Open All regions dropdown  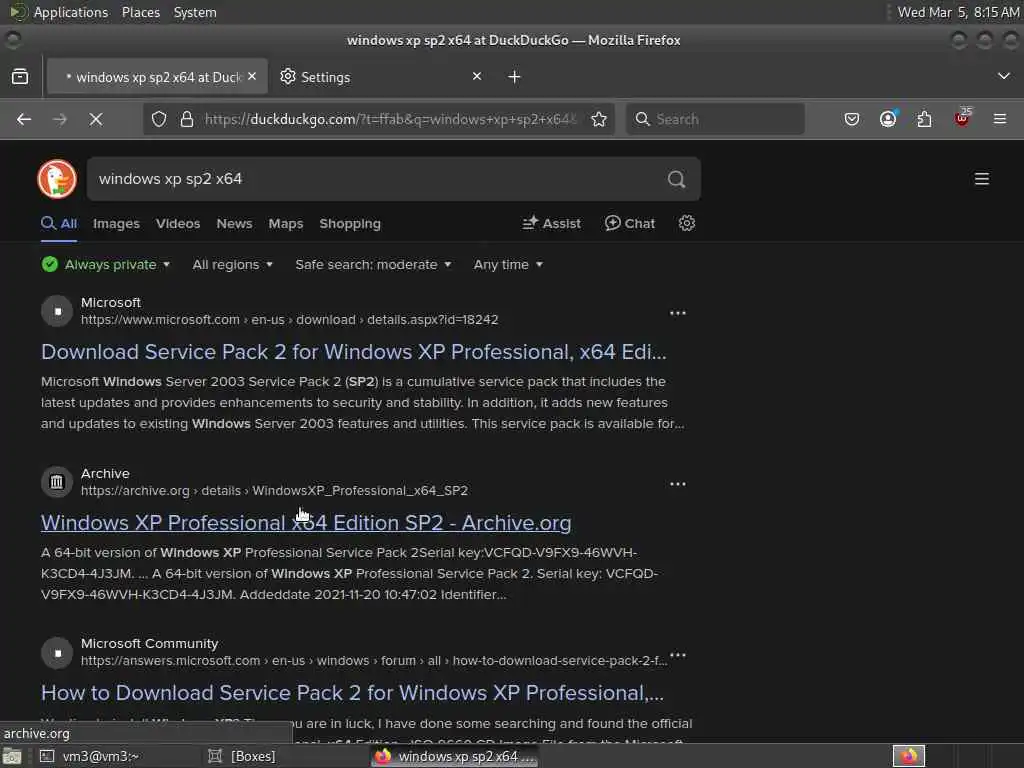(232, 264)
